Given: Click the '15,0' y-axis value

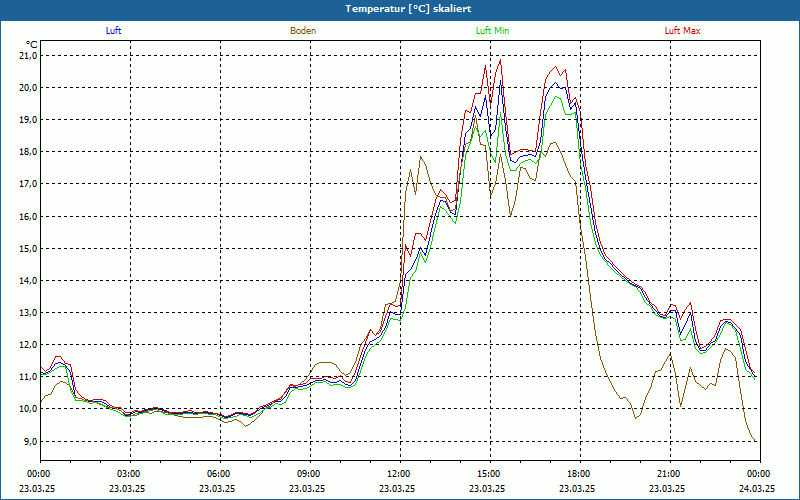Looking at the screenshot, I should pyautogui.click(x=29, y=248).
